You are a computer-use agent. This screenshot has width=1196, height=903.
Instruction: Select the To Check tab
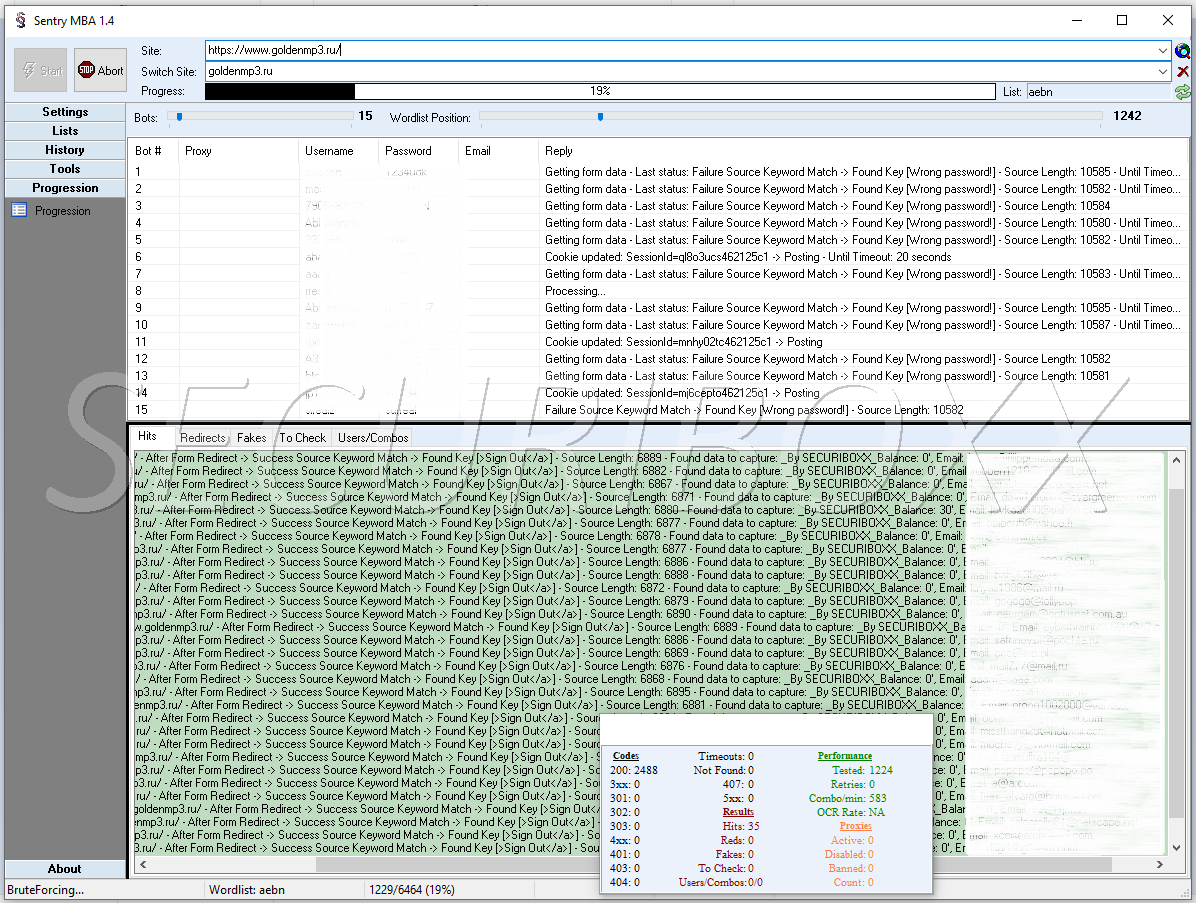point(302,437)
